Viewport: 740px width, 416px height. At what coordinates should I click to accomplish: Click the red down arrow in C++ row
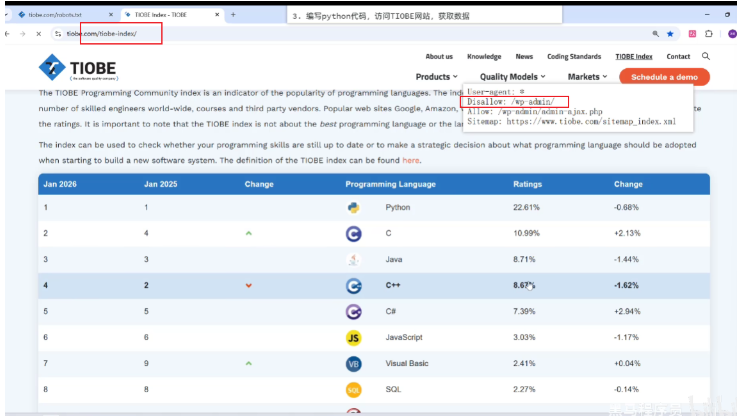pyautogui.click(x=249, y=285)
